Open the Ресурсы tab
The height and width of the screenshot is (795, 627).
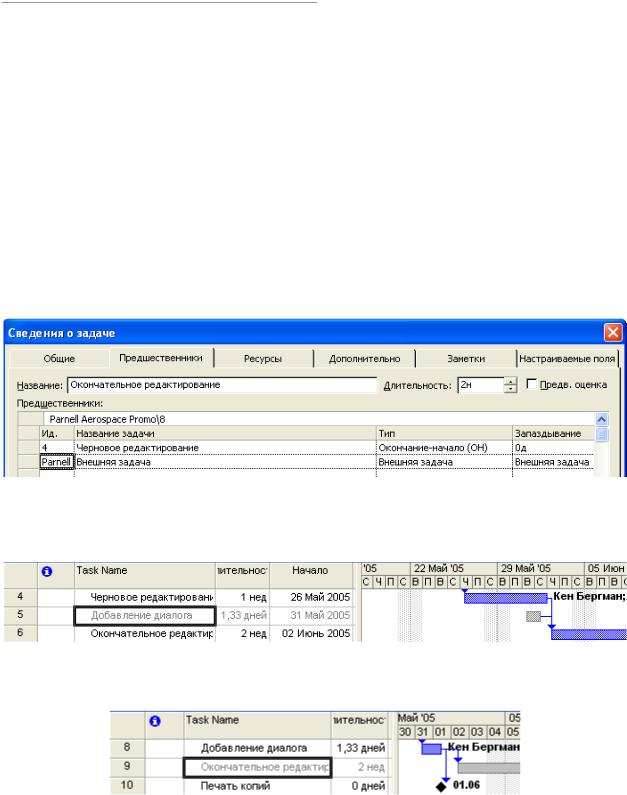coord(263,358)
